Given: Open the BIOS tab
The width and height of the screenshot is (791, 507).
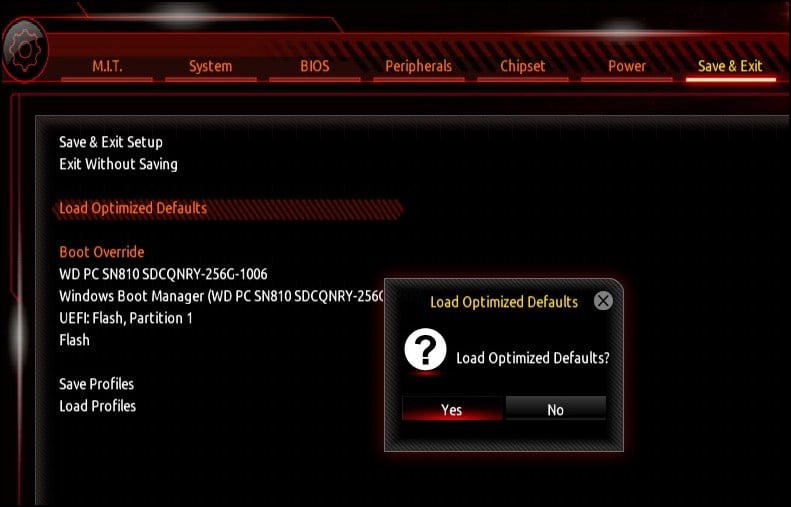Looking at the screenshot, I should pos(315,67).
